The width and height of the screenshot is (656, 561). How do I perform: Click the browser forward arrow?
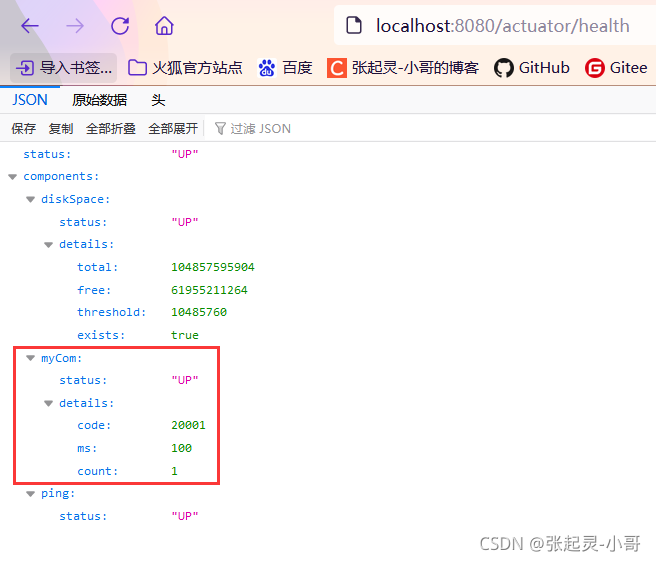click(x=75, y=26)
